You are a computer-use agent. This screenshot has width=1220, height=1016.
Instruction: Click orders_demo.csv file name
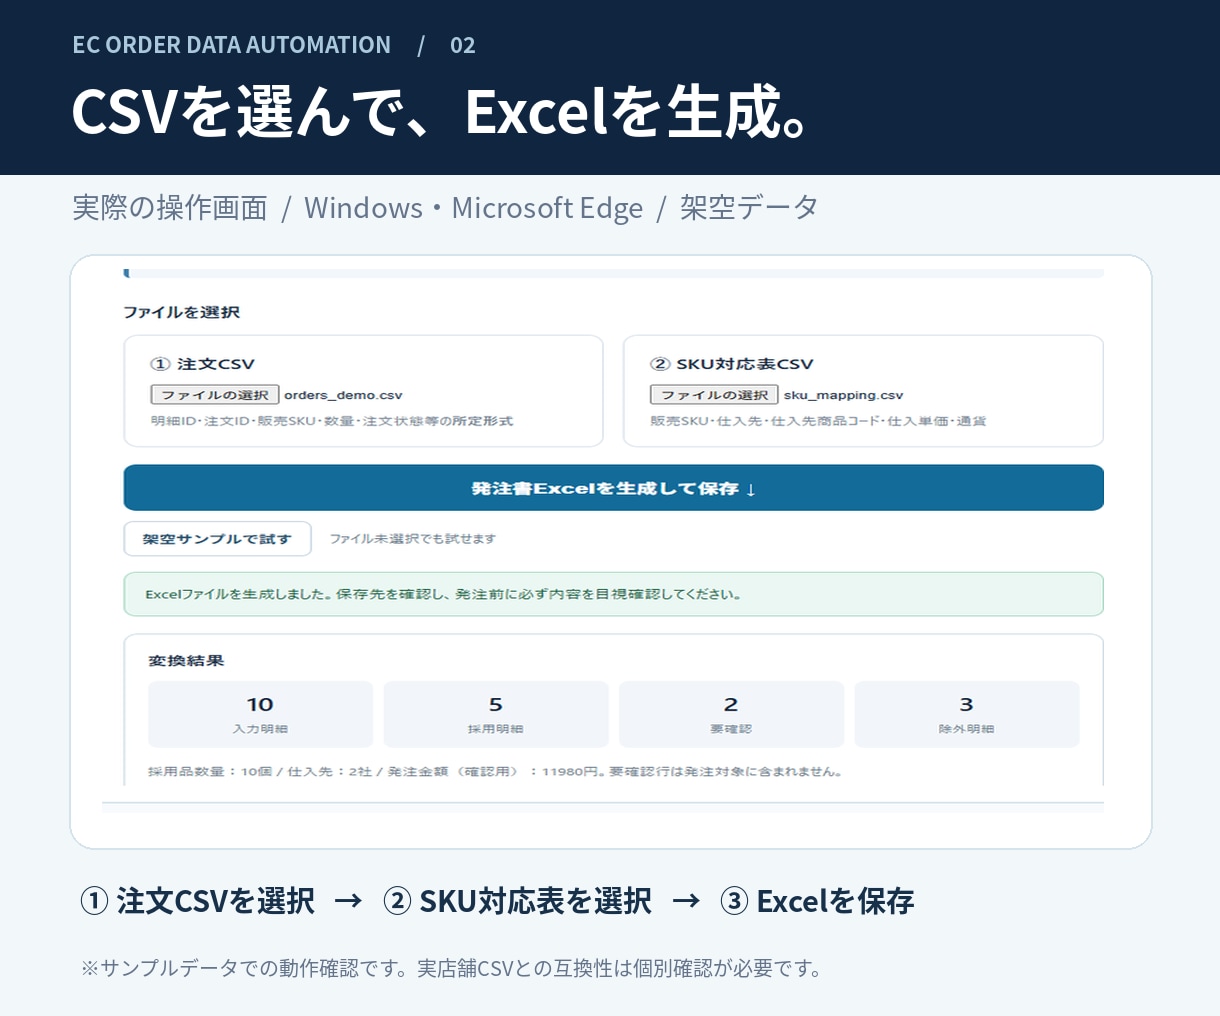tap(343, 395)
